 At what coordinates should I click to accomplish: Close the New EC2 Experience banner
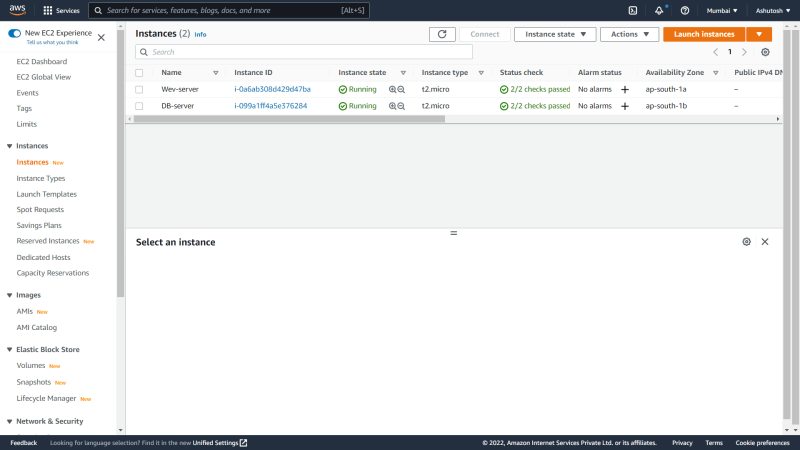[101, 37]
